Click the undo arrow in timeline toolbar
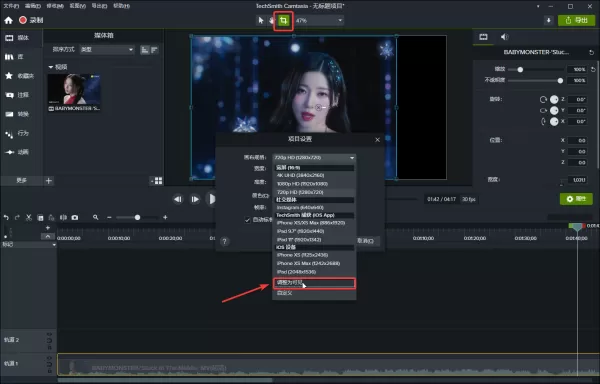Viewport: 600px width, 384px height. pos(6,217)
